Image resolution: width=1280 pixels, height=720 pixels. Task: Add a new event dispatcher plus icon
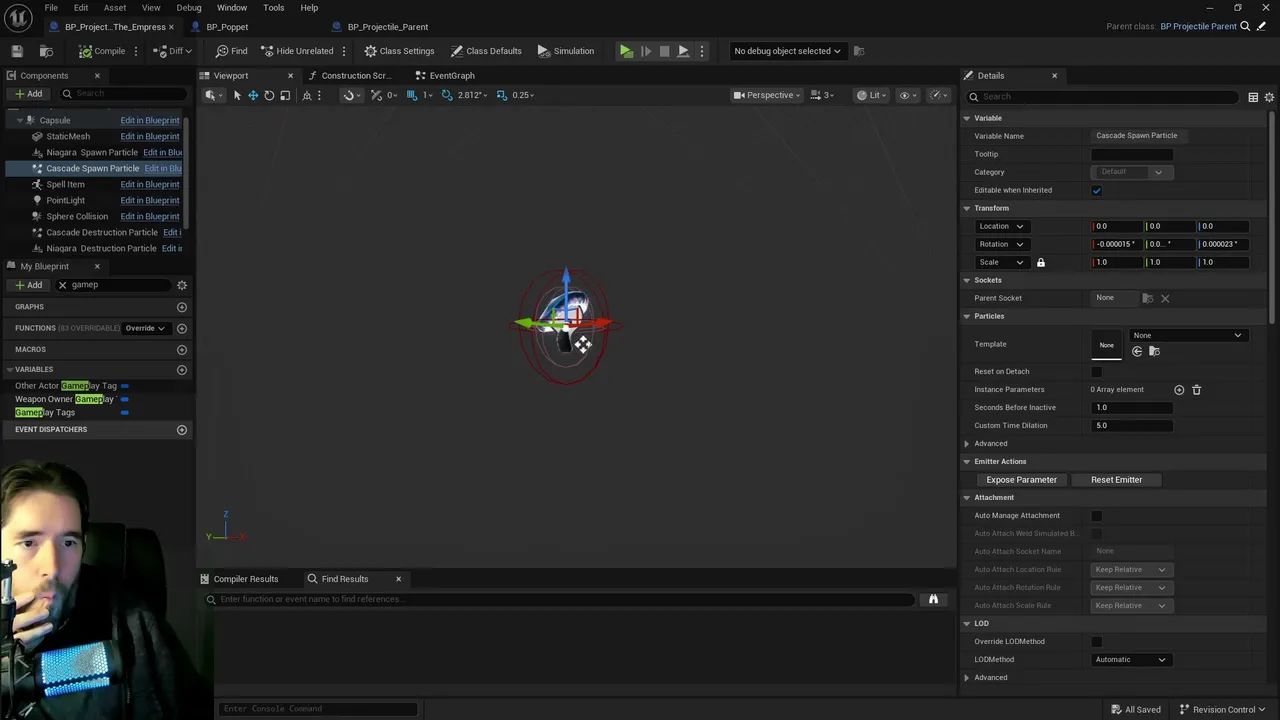(x=182, y=430)
